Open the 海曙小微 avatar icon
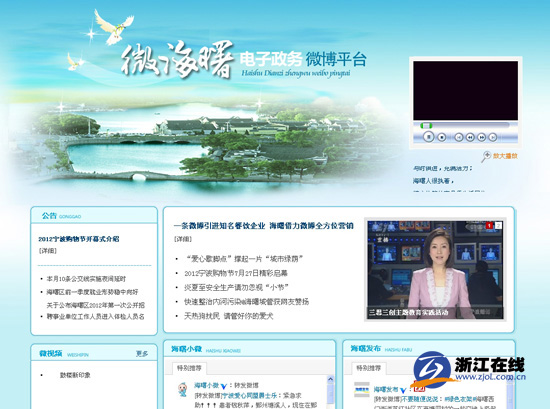550x409 pixels. click(x=182, y=389)
